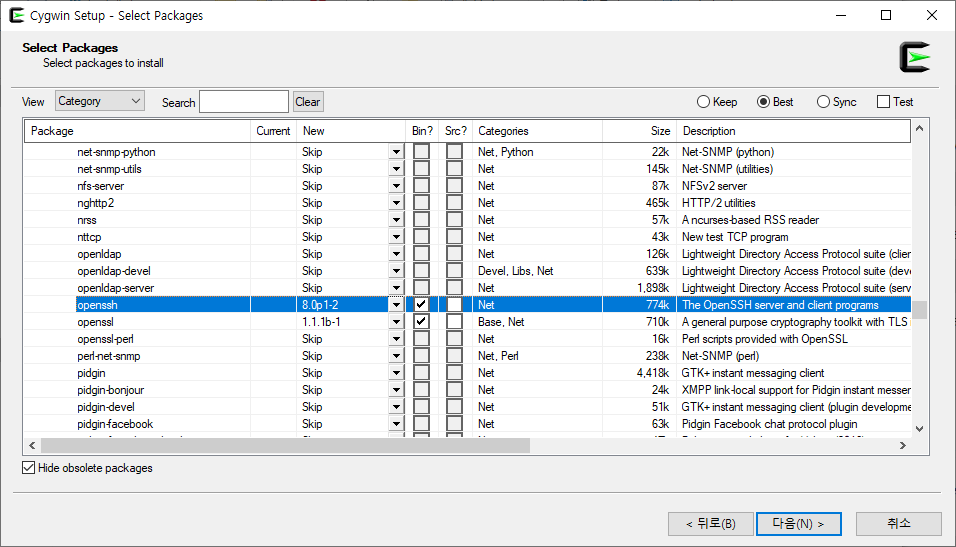Click the Clear search button
Screen dimensions: 956x547
[x=308, y=102]
